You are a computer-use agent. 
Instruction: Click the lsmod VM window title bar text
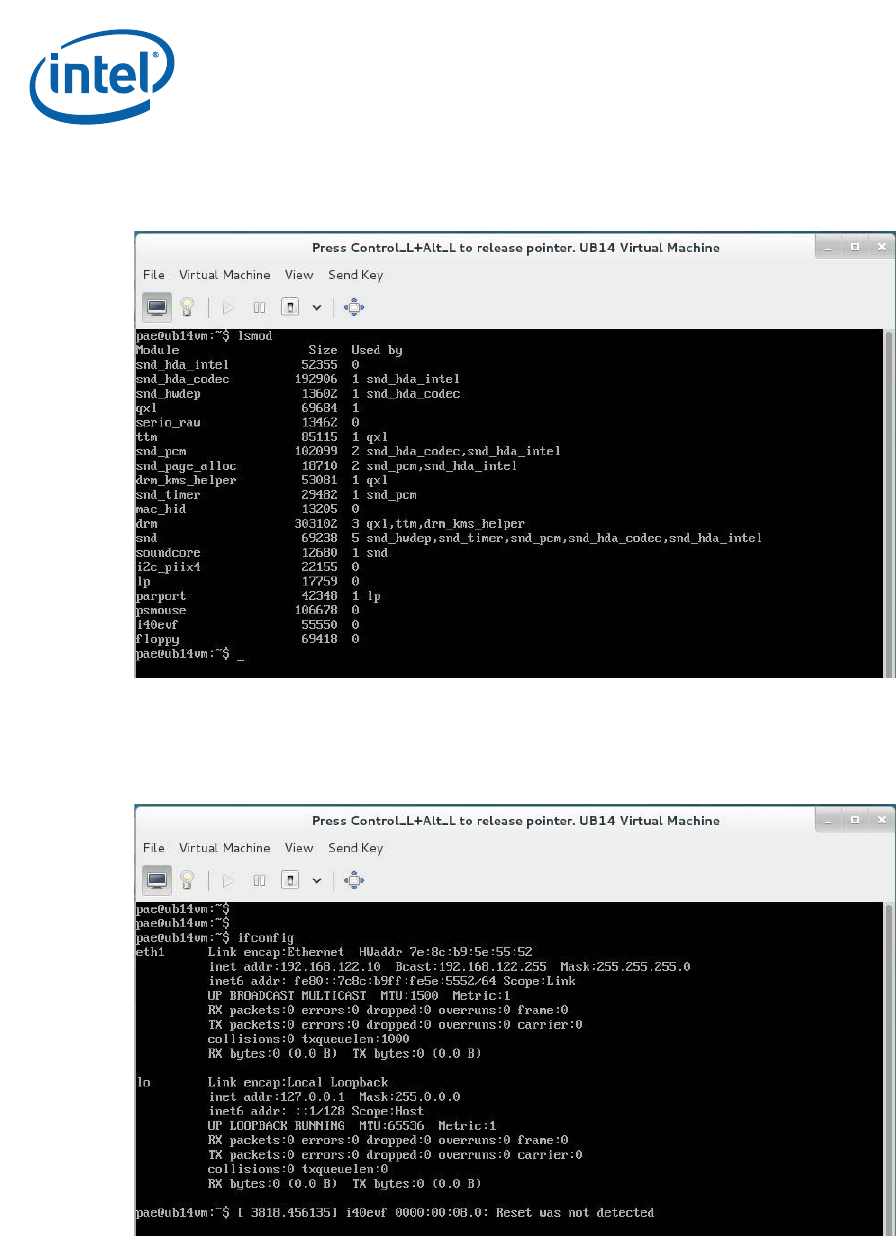[515, 248]
